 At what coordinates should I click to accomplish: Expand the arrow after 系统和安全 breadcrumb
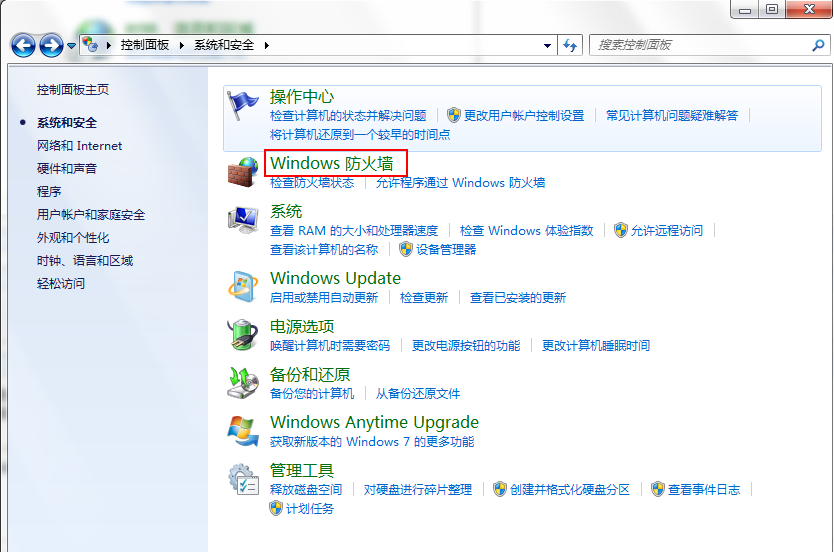(x=266, y=45)
